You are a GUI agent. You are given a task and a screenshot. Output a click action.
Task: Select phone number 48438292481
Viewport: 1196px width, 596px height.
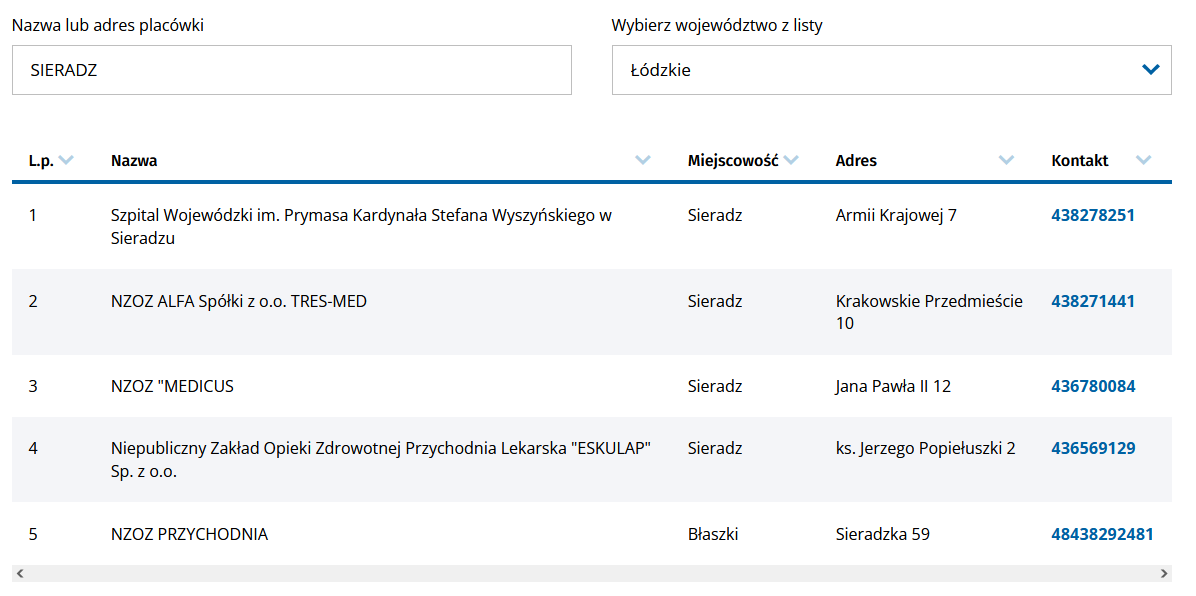tap(1102, 534)
